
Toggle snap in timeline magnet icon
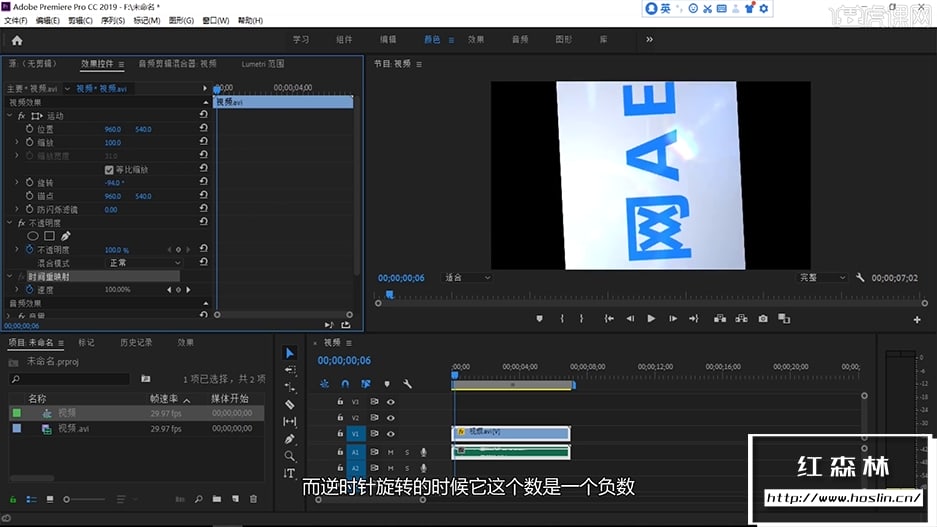[x=345, y=384]
